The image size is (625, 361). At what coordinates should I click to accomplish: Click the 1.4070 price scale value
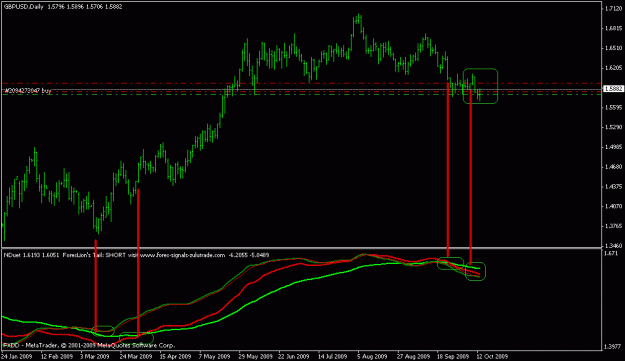click(x=613, y=206)
